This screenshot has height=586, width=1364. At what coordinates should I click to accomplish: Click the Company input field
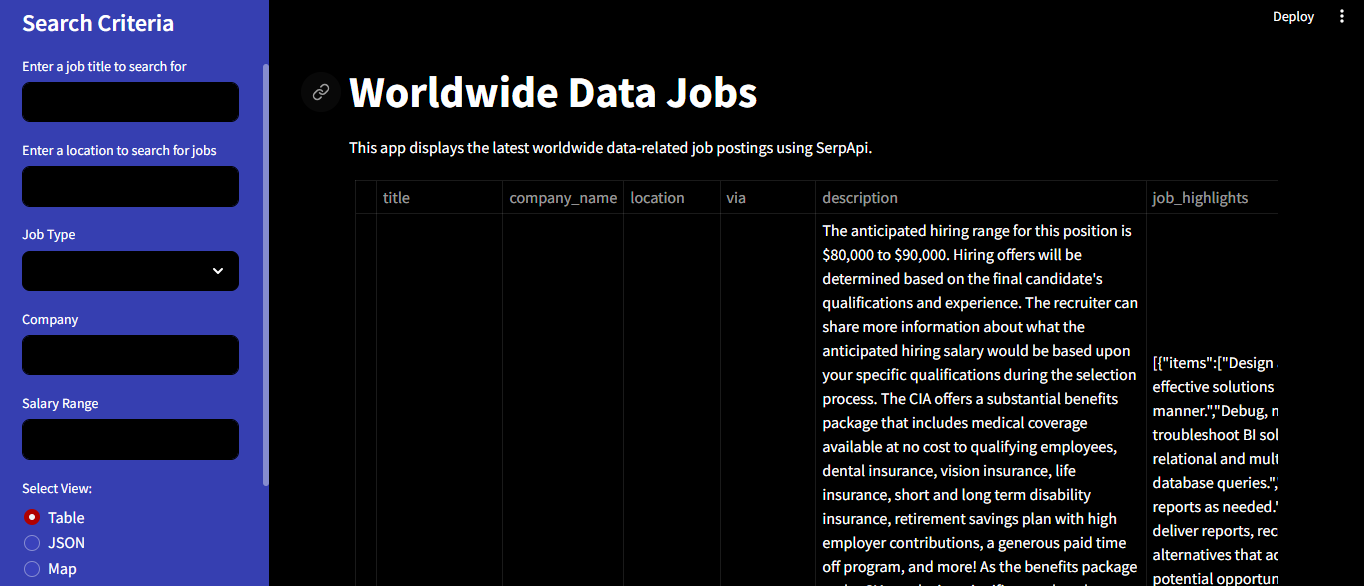click(x=130, y=355)
